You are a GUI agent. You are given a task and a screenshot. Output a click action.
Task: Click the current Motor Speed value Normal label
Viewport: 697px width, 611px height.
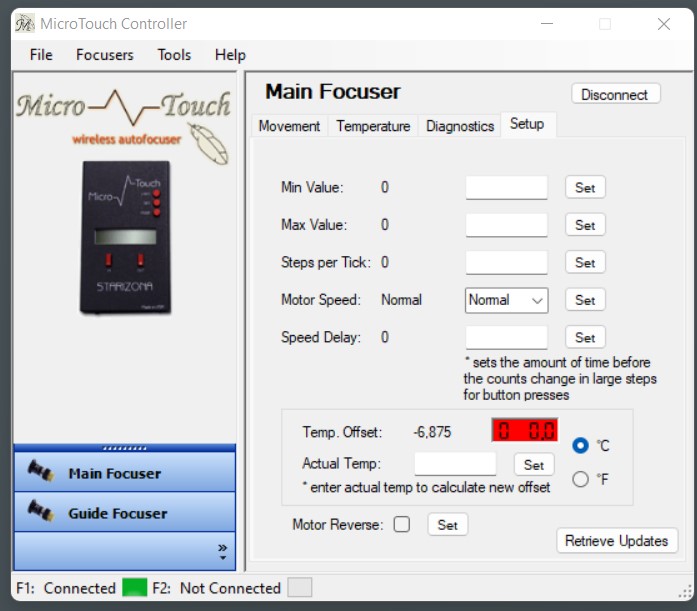401,300
